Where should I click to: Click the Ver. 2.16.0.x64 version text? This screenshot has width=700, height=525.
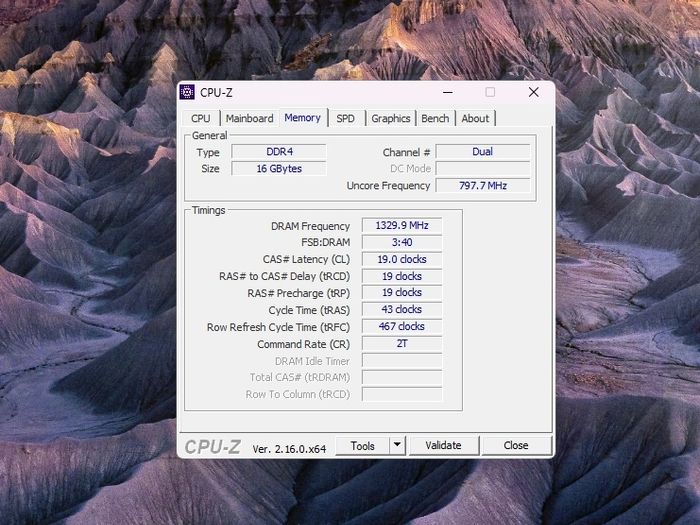[x=289, y=449]
